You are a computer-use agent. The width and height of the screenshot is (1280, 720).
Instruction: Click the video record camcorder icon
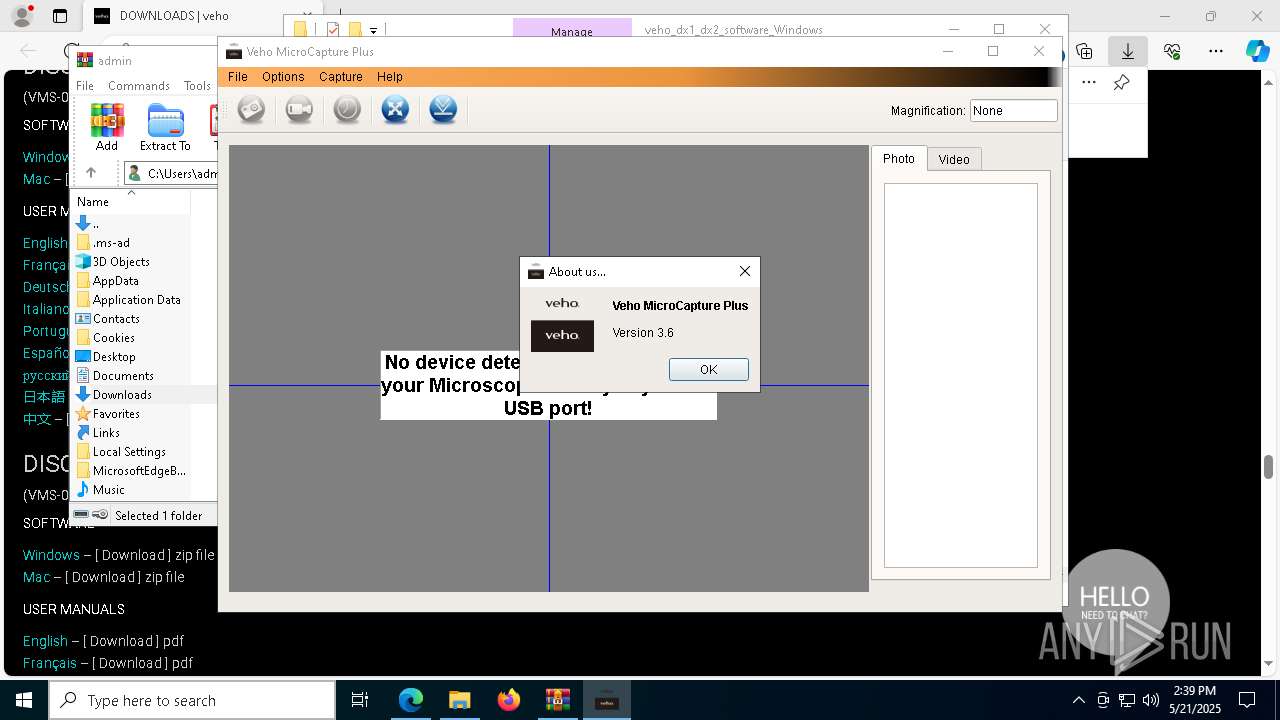coord(299,109)
